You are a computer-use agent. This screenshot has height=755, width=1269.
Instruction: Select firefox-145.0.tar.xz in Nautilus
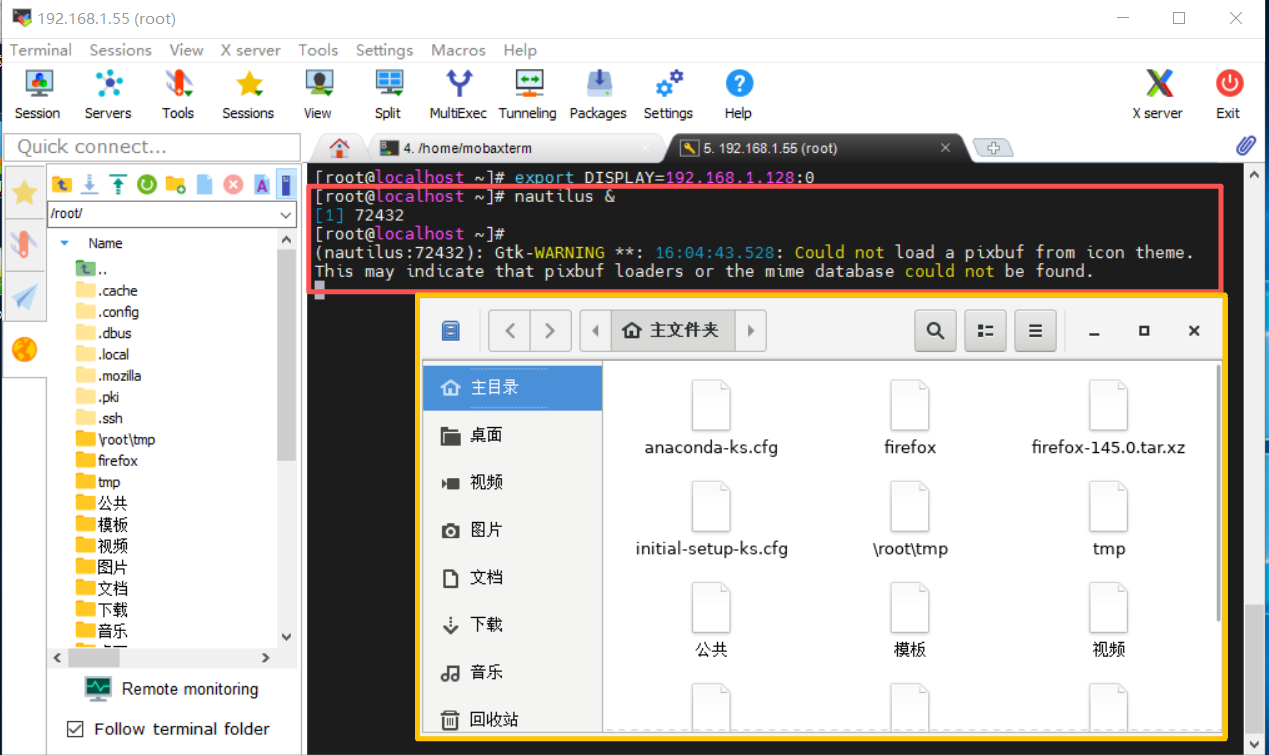pos(1108,418)
